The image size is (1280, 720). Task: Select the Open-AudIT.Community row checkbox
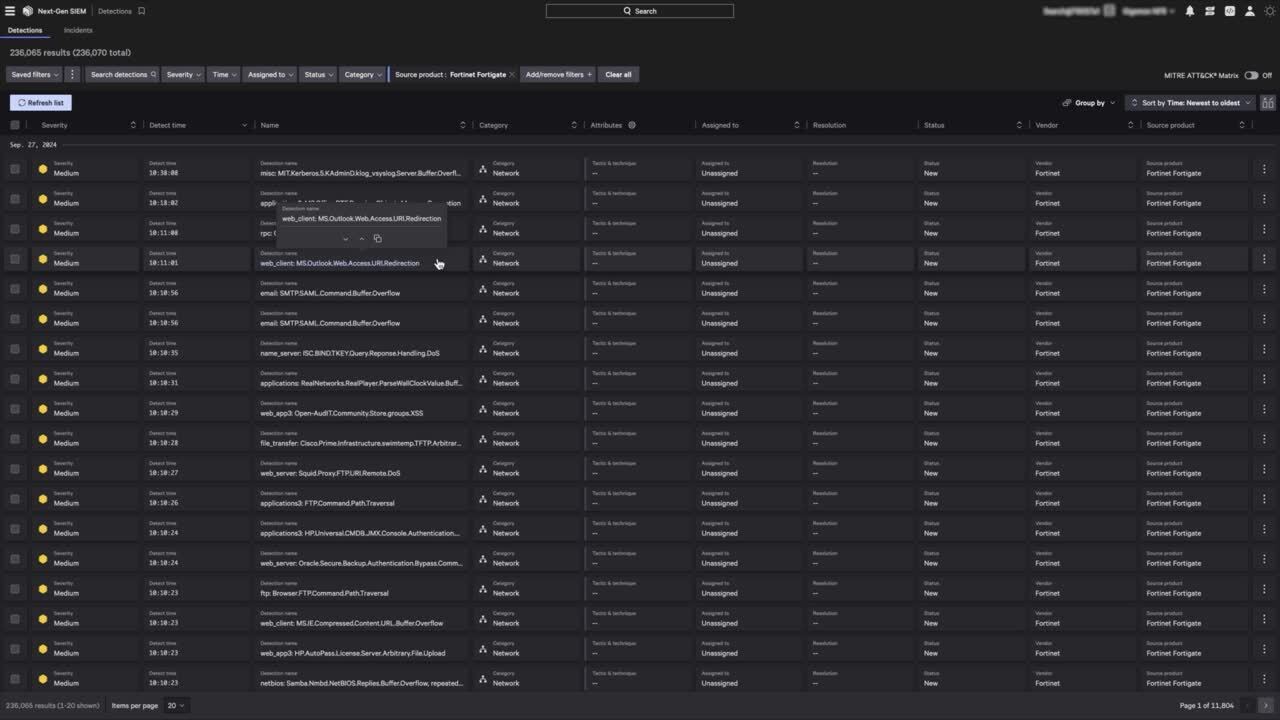[x=15, y=409]
